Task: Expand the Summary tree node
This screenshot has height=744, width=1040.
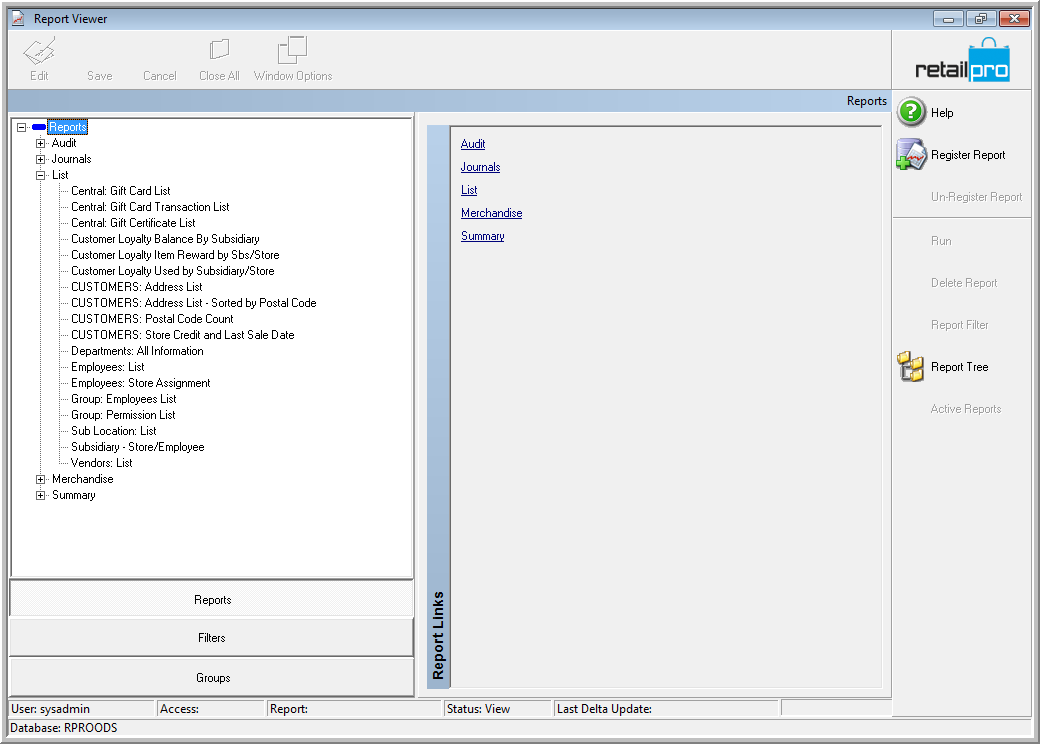Action: click(40, 495)
